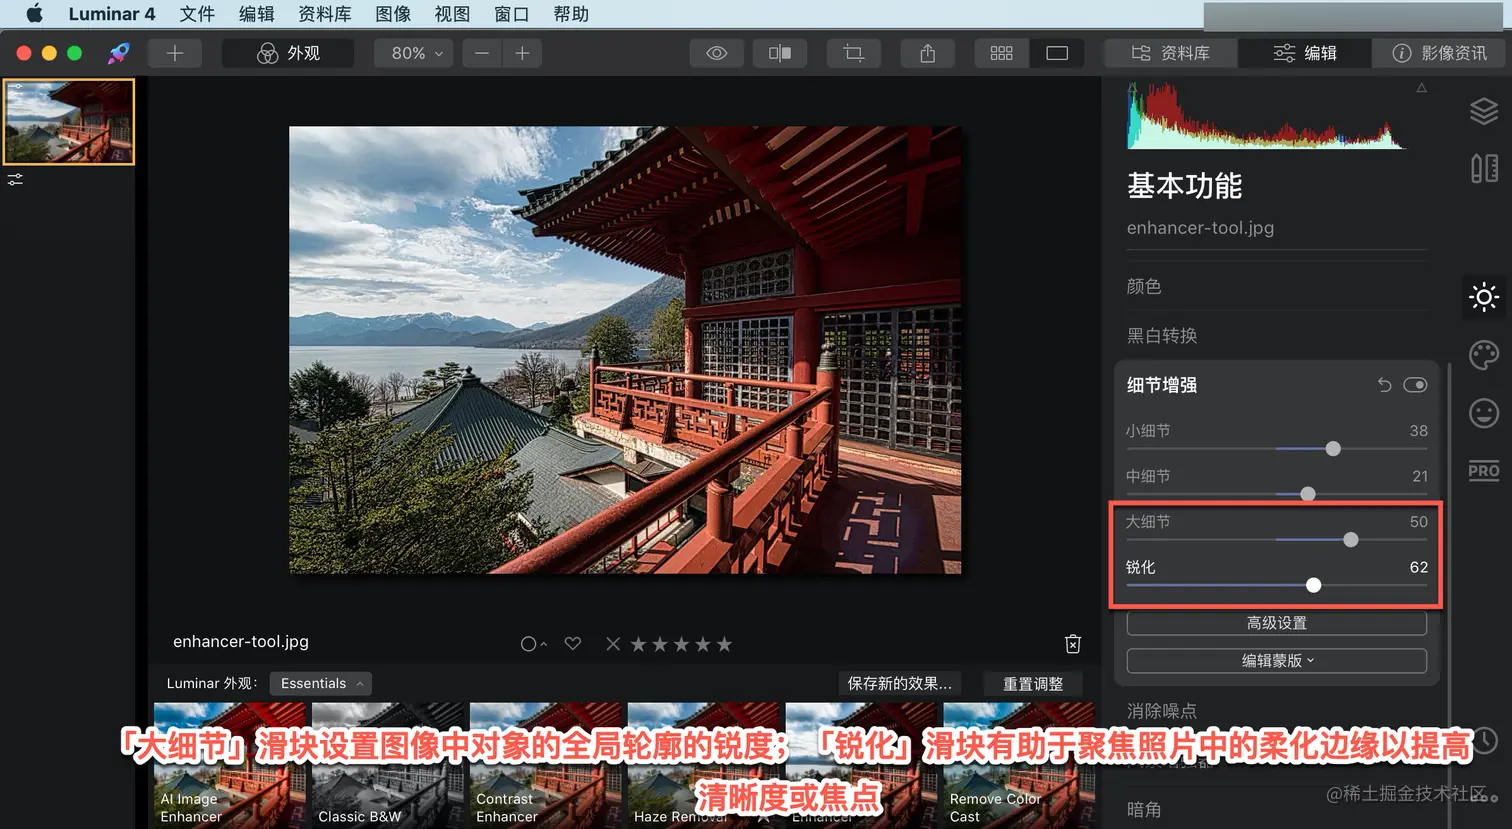Open the 资料库 menu in menu bar
1512x829 pixels.
pyautogui.click(x=325, y=14)
